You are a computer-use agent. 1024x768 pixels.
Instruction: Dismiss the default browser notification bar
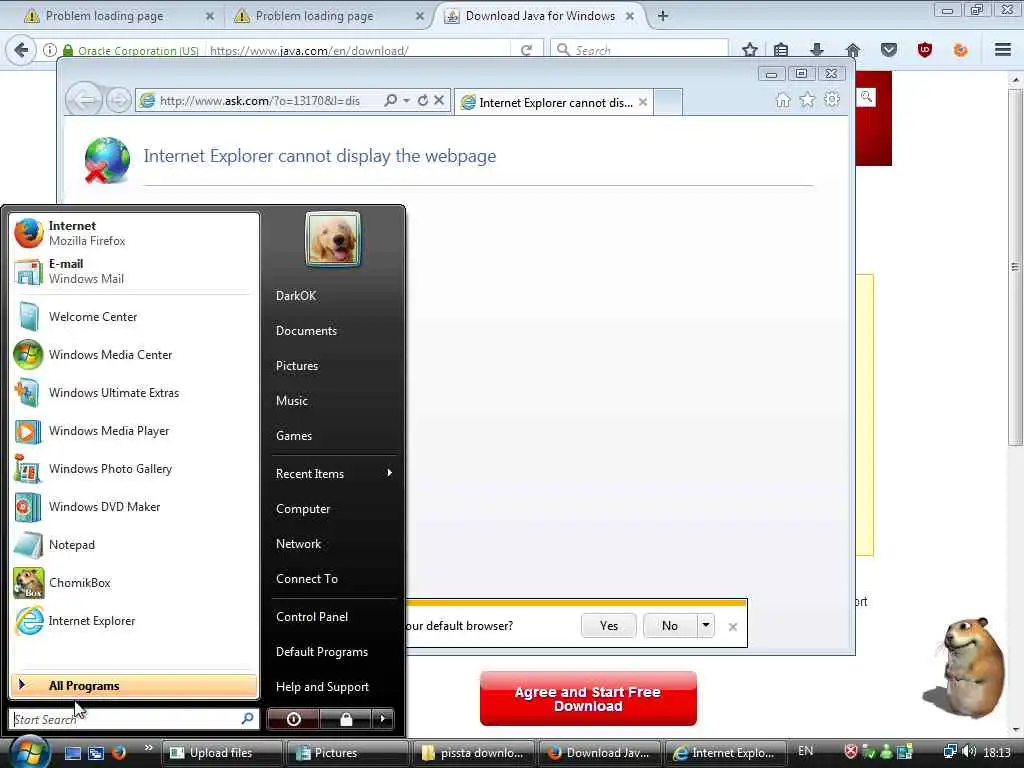[733, 627]
